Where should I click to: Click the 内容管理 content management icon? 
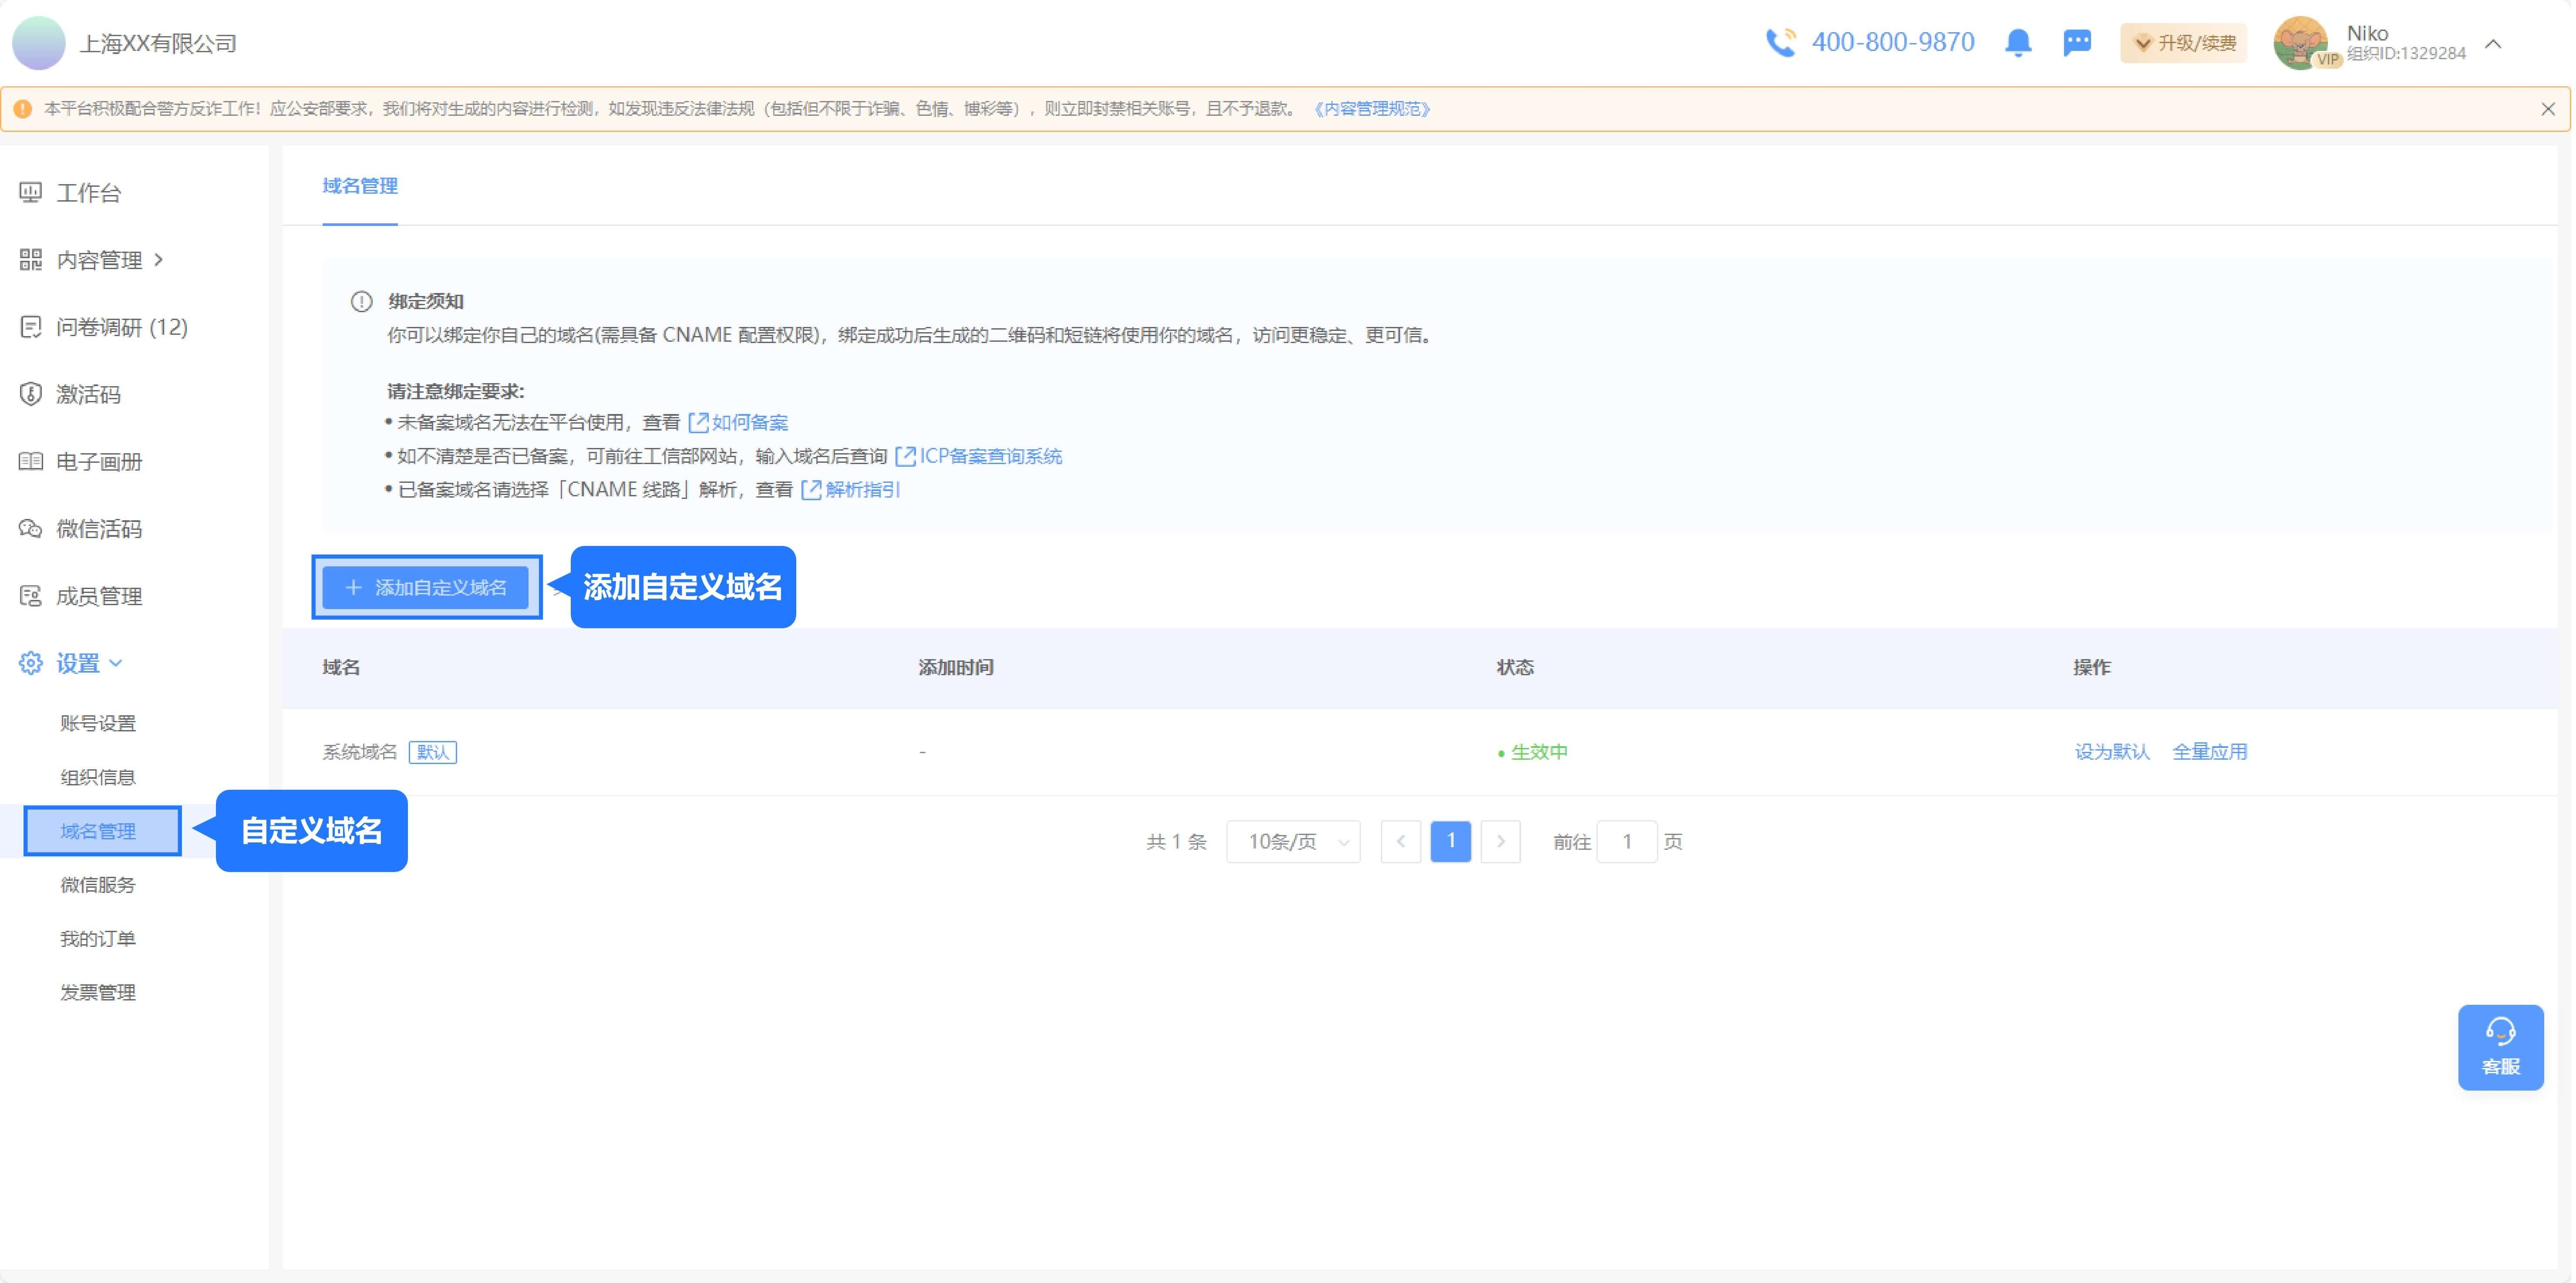tap(30, 259)
